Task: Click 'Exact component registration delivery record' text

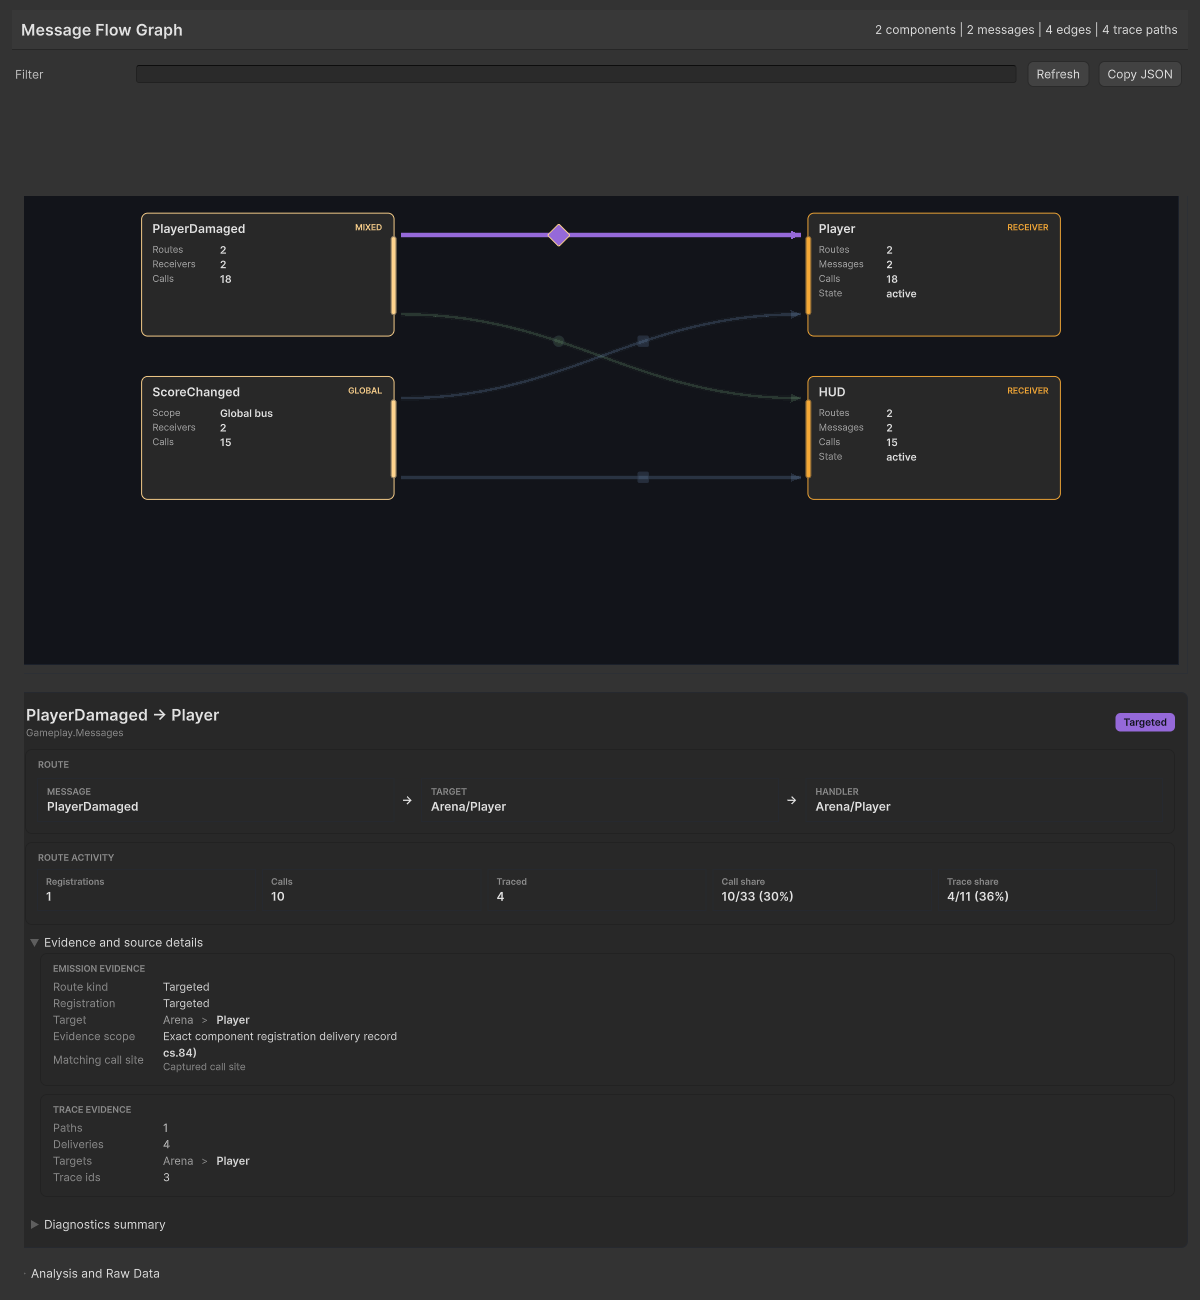Action: click(x=280, y=1036)
